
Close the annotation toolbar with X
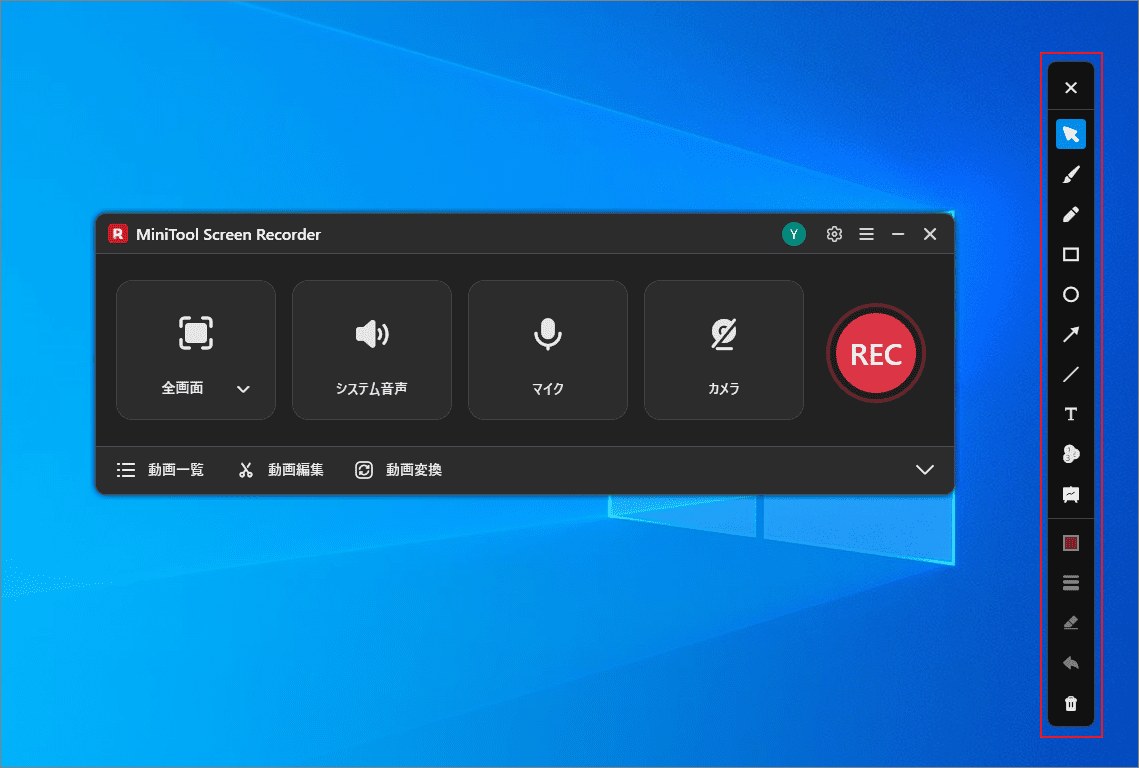point(1071,88)
